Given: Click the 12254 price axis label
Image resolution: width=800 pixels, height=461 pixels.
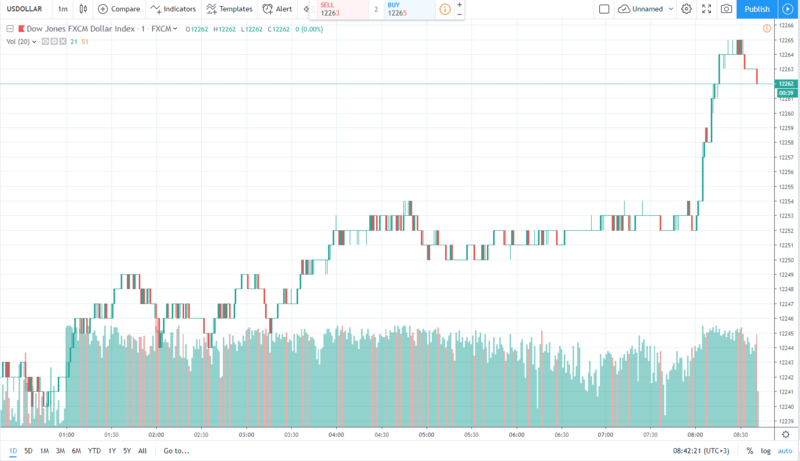Looking at the screenshot, I should [x=786, y=201].
